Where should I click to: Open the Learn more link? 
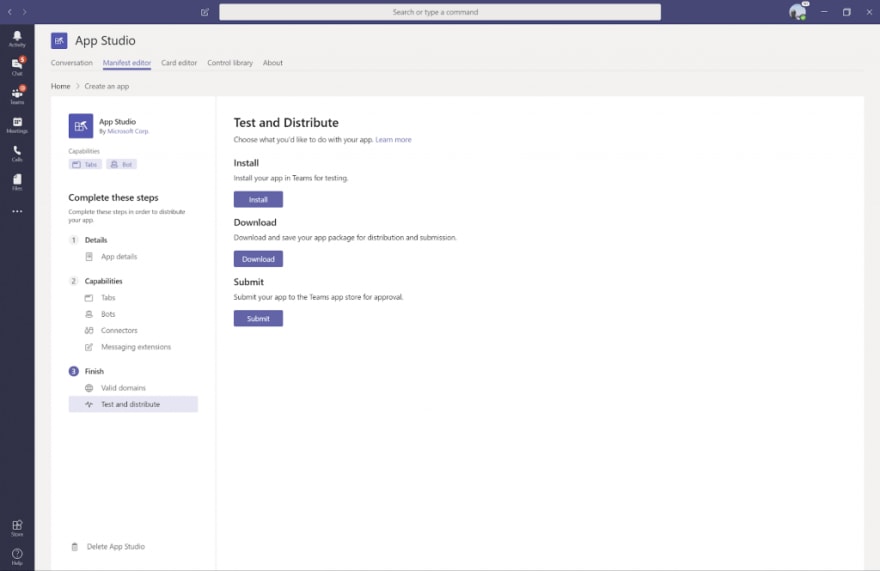click(393, 140)
